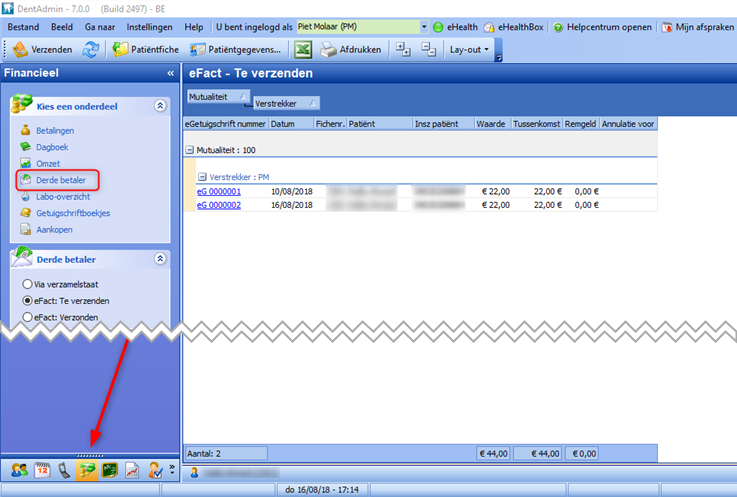Click the green eHealth status icon
This screenshot has height=497, width=737.
click(x=438, y=27)
